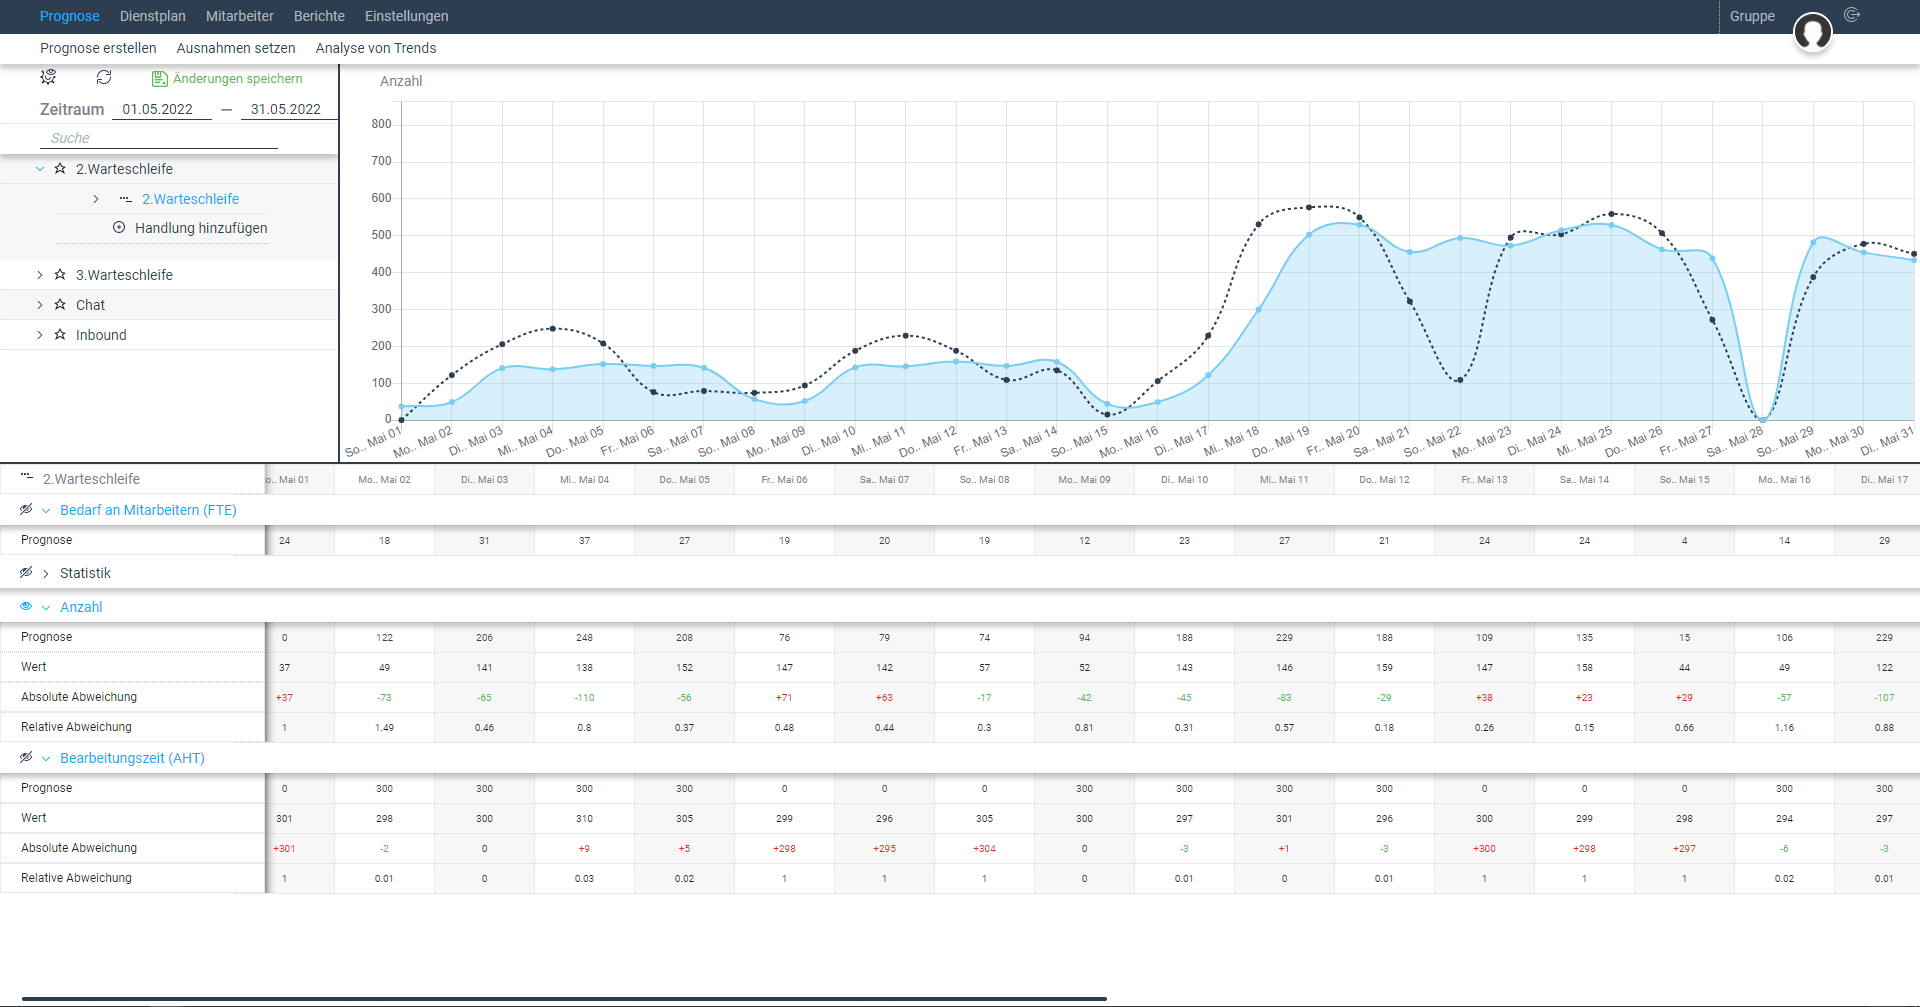Click the floppy disk save icon
The width and height of the screenshot is (1920, 1007).
pos(159,78)
